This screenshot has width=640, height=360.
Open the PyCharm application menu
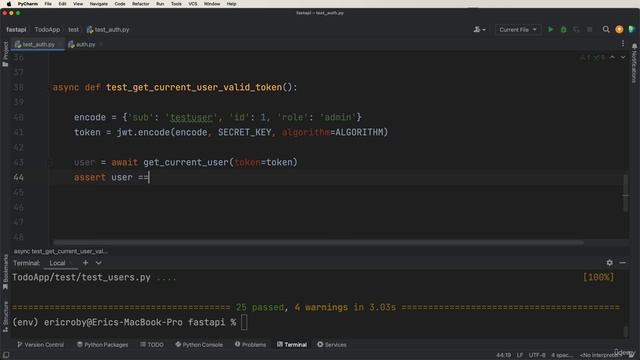(x=28, y=4)
